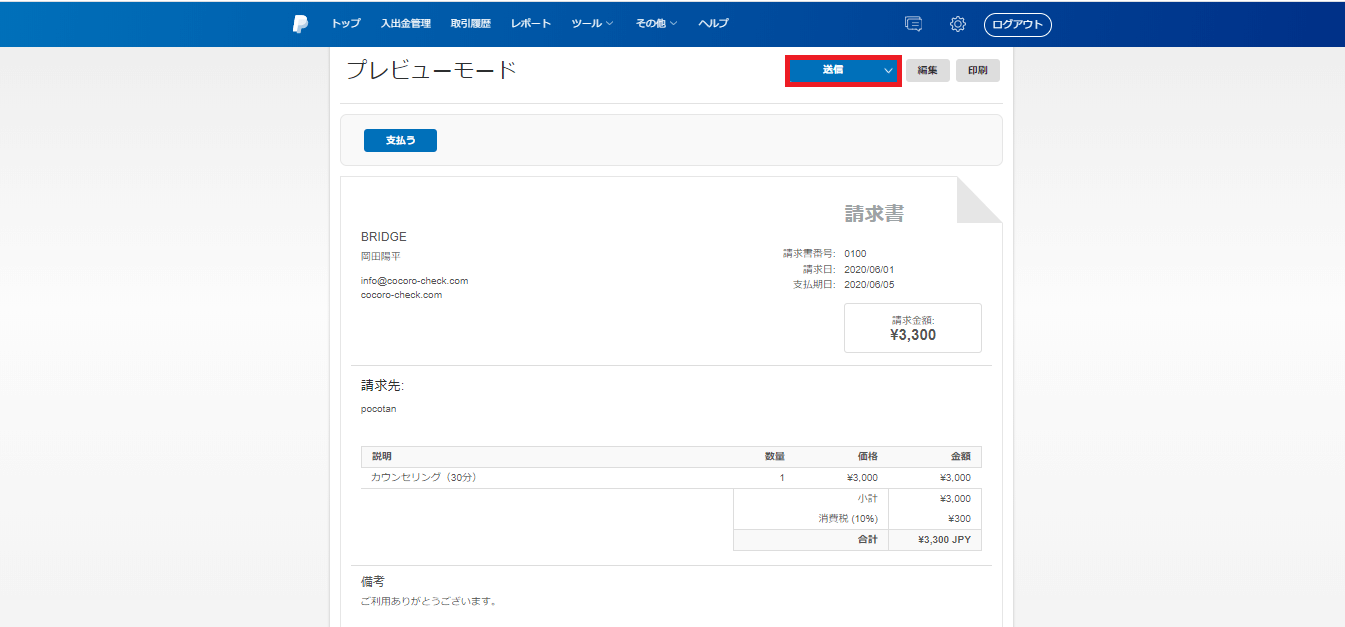Click the blue 支払う button
Viewport: 1345px width, 627px height.
click(400, 141)
